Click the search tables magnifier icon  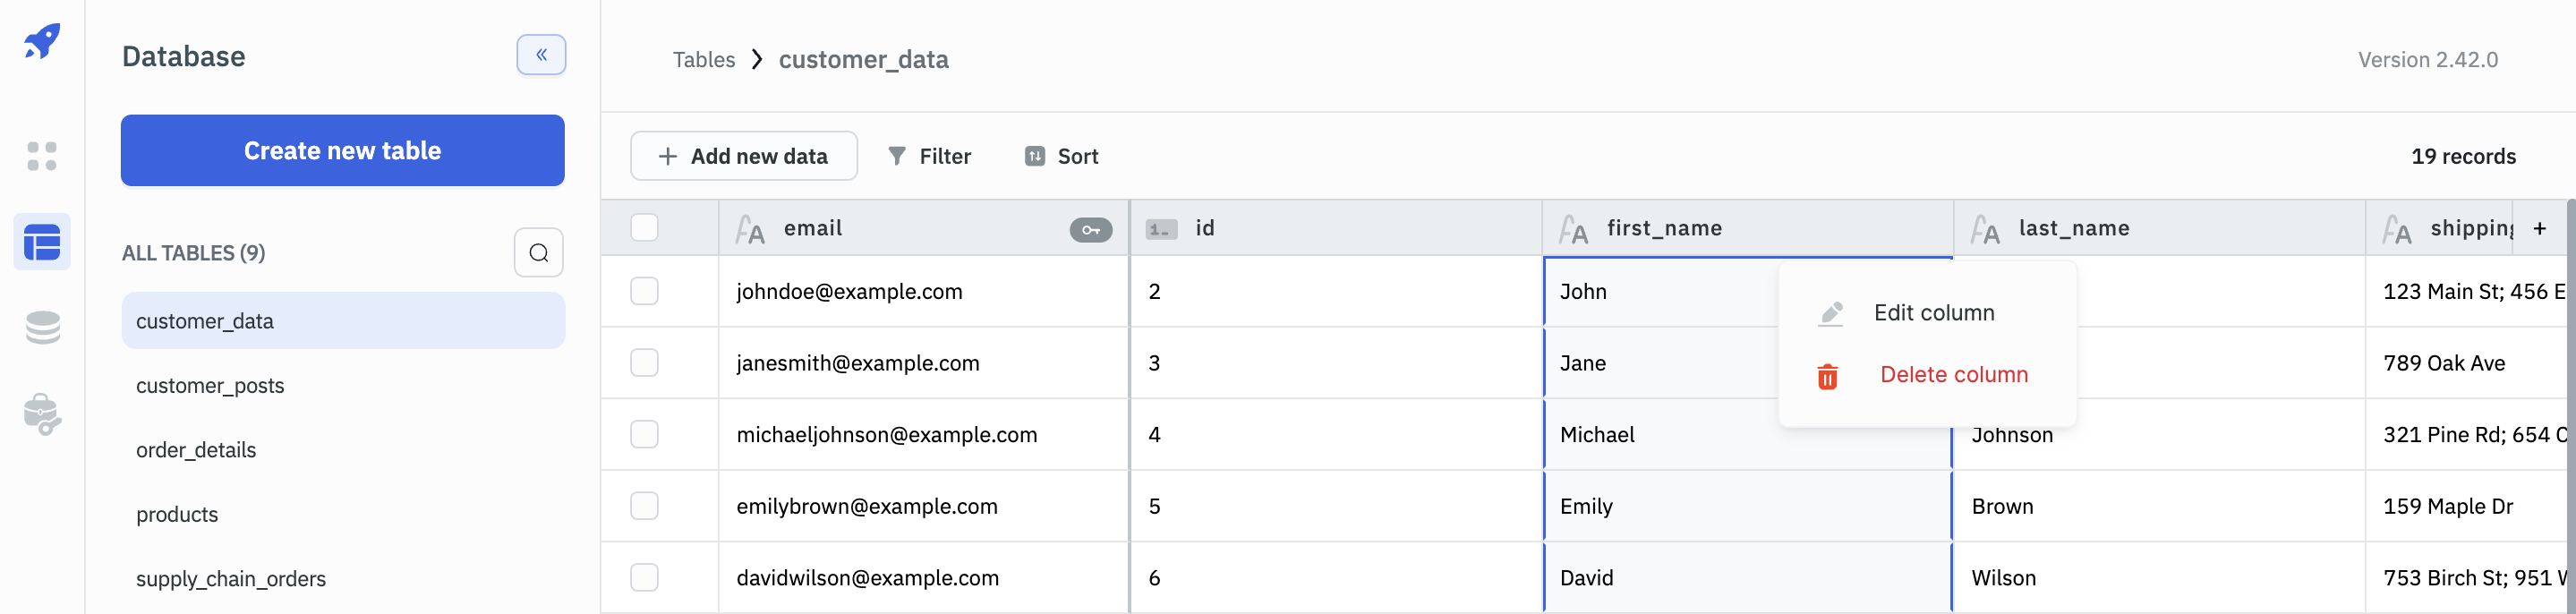click(538, 252)
